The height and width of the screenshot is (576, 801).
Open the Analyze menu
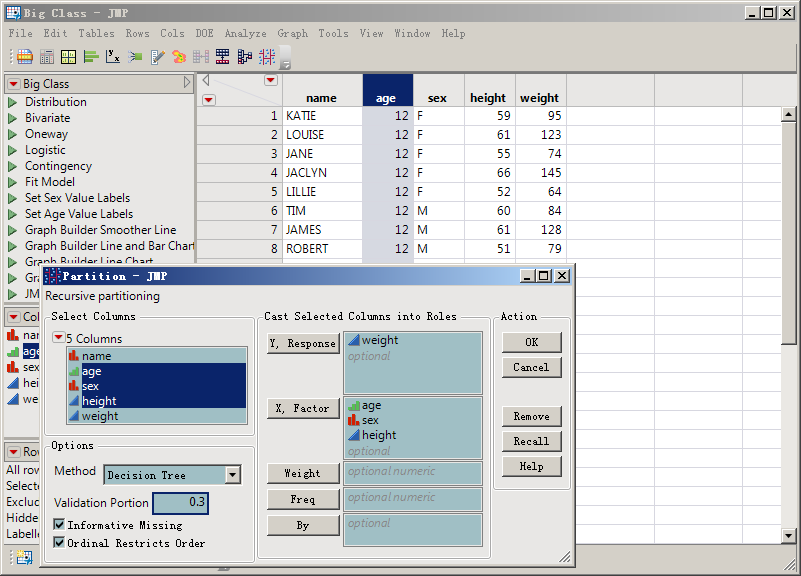[x=245, y=33]
